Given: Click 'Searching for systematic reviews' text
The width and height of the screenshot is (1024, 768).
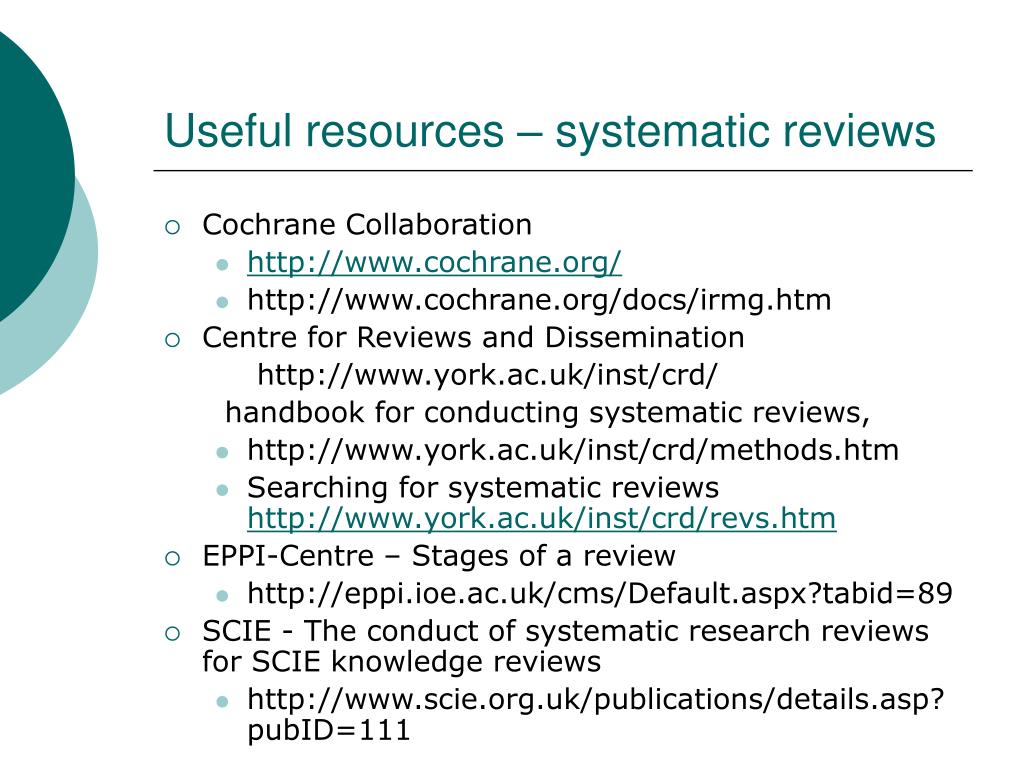Looking at the screenshot, I should coord(483,488).
